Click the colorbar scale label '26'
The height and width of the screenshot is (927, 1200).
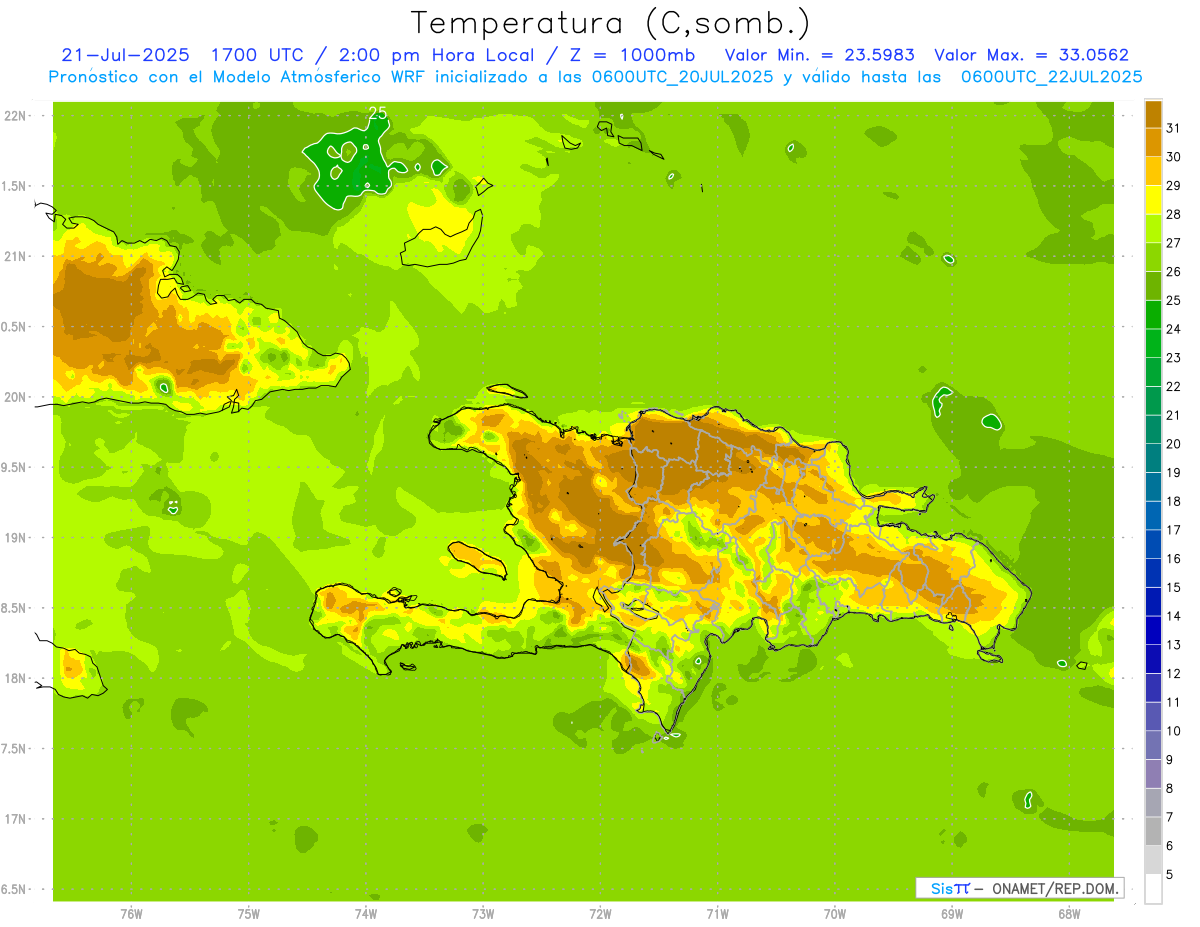(x=1173, y=272)
